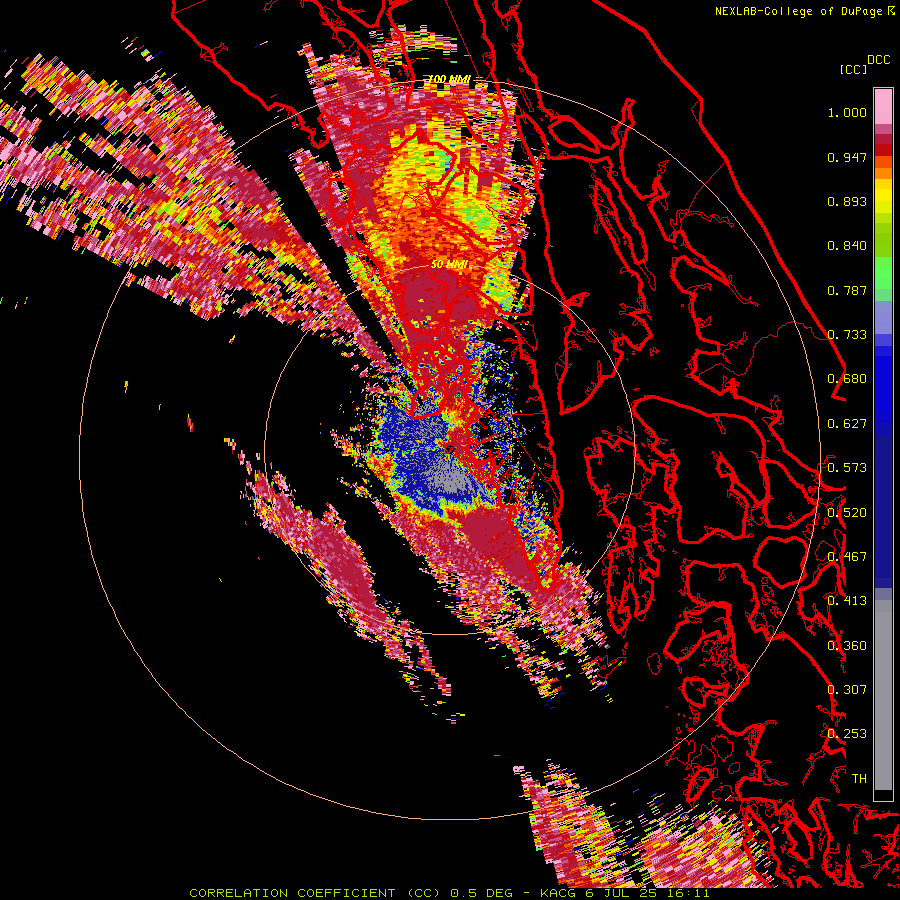Click the 0.467 value on the color scale
The width and height of the screenshot is (900, 900).
pyautogui.click(x=847, y=557)
